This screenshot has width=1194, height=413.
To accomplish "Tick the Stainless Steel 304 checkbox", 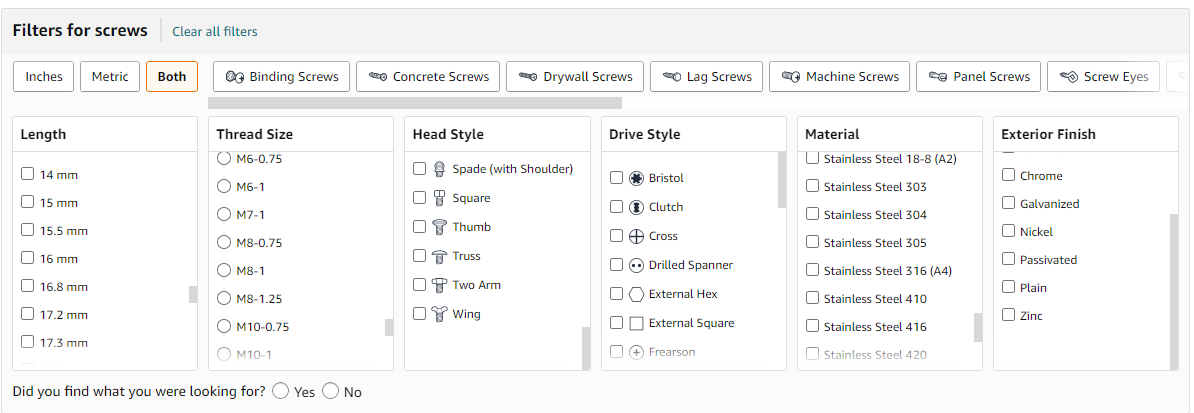I will tap(812, 214).
